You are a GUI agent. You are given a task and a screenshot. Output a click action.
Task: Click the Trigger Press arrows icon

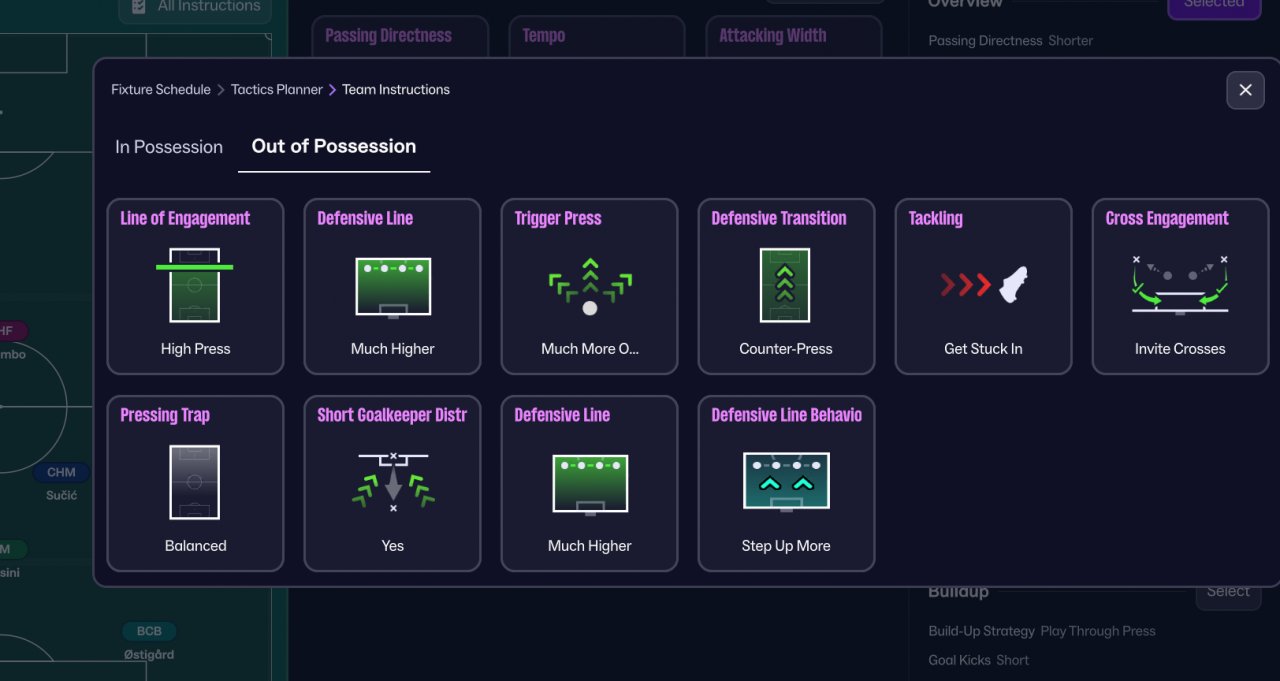tap(590, 286)
